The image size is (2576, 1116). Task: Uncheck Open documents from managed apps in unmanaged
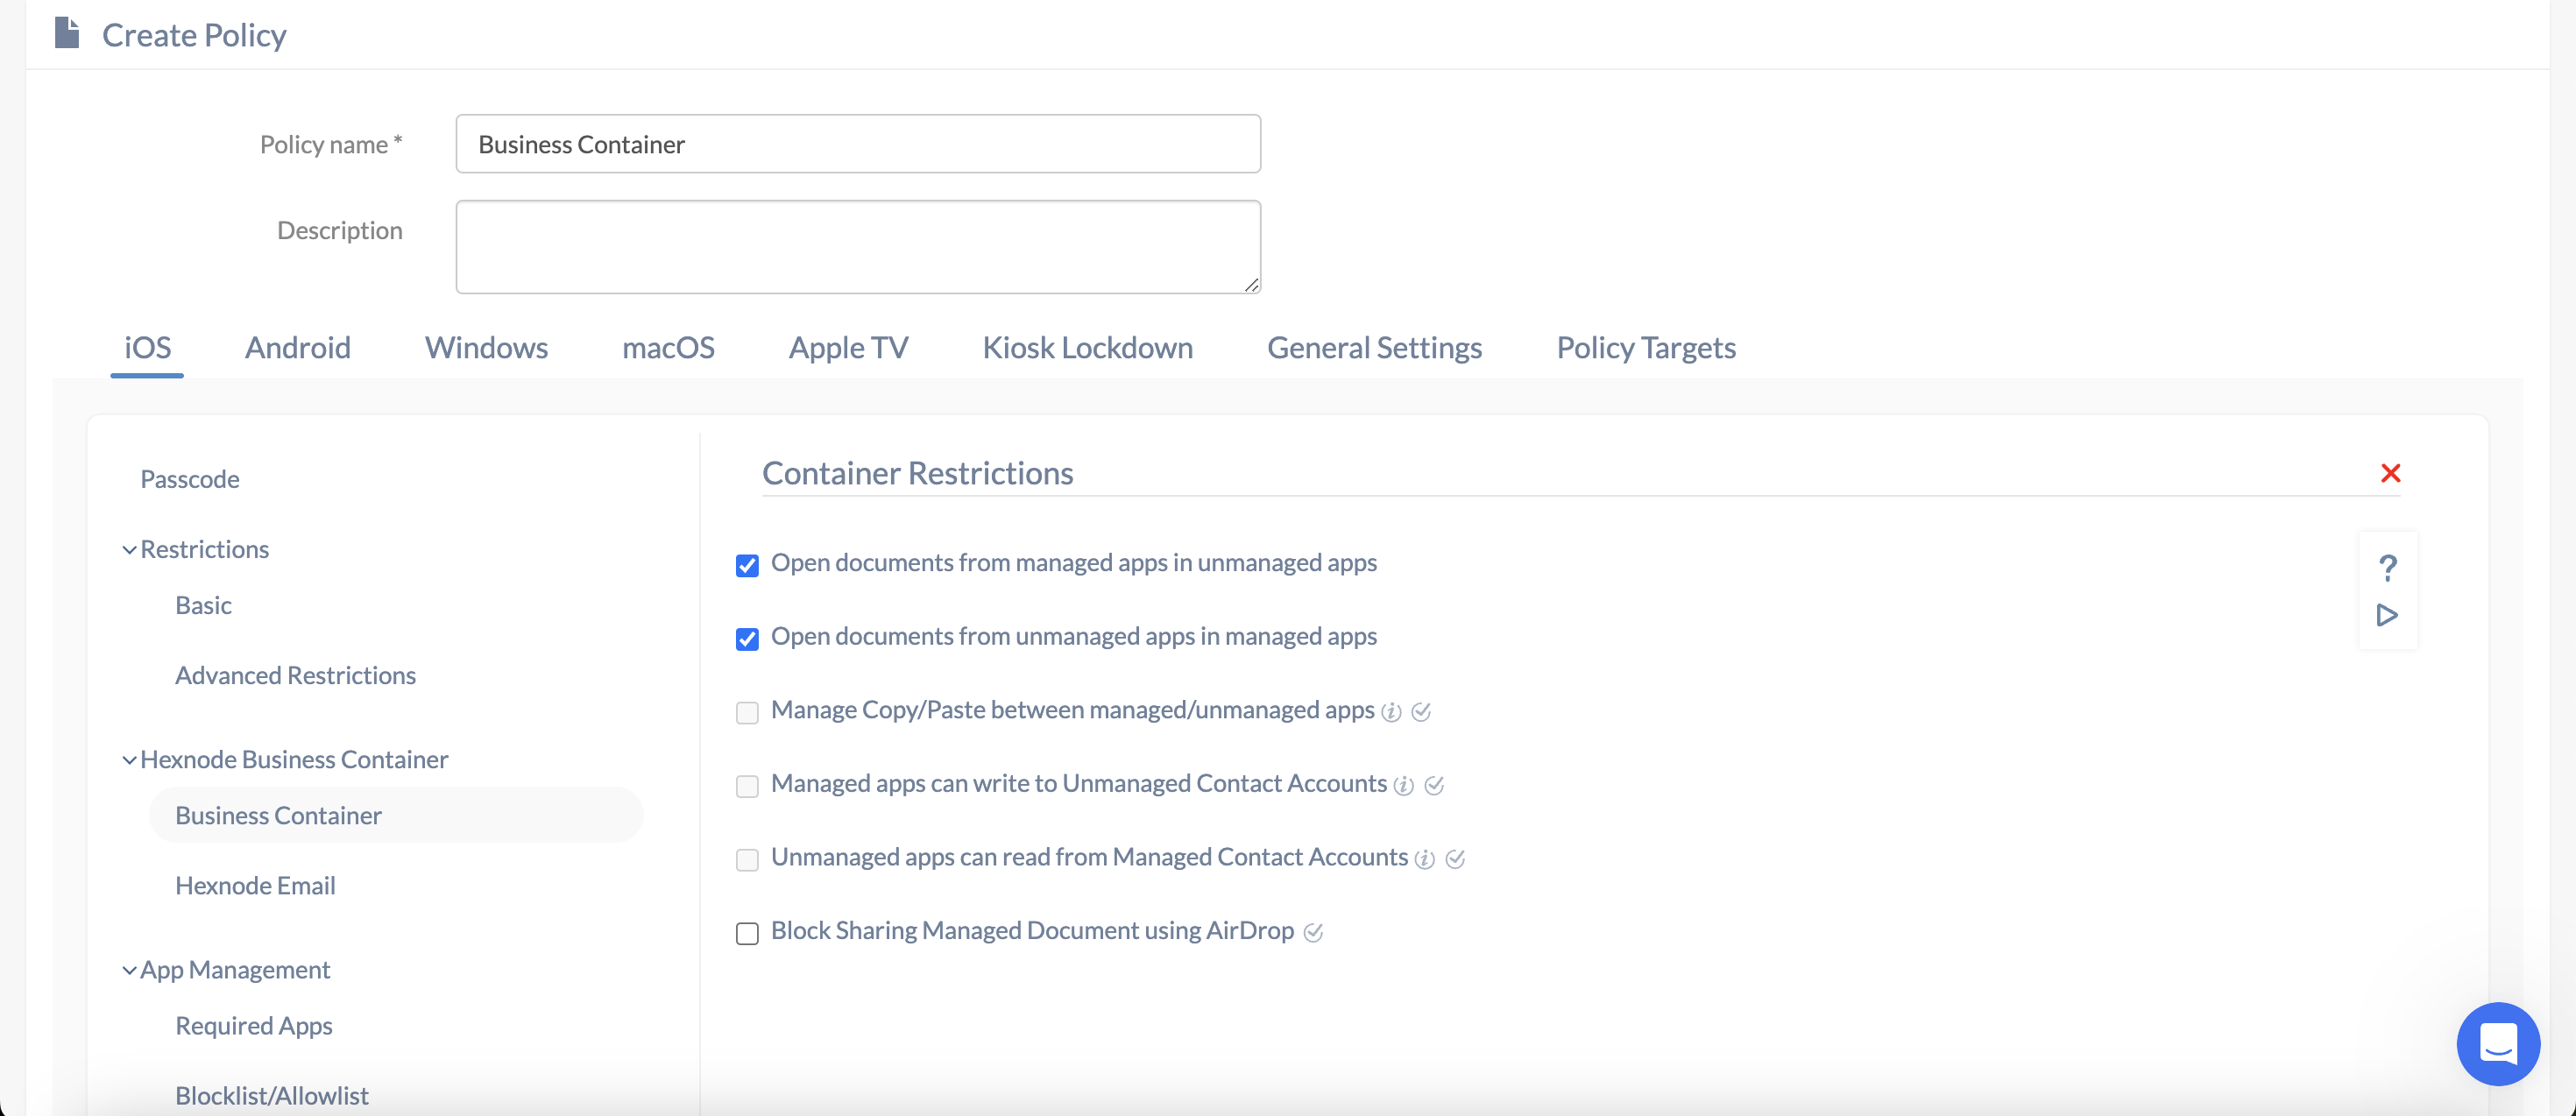click(747, 566)
